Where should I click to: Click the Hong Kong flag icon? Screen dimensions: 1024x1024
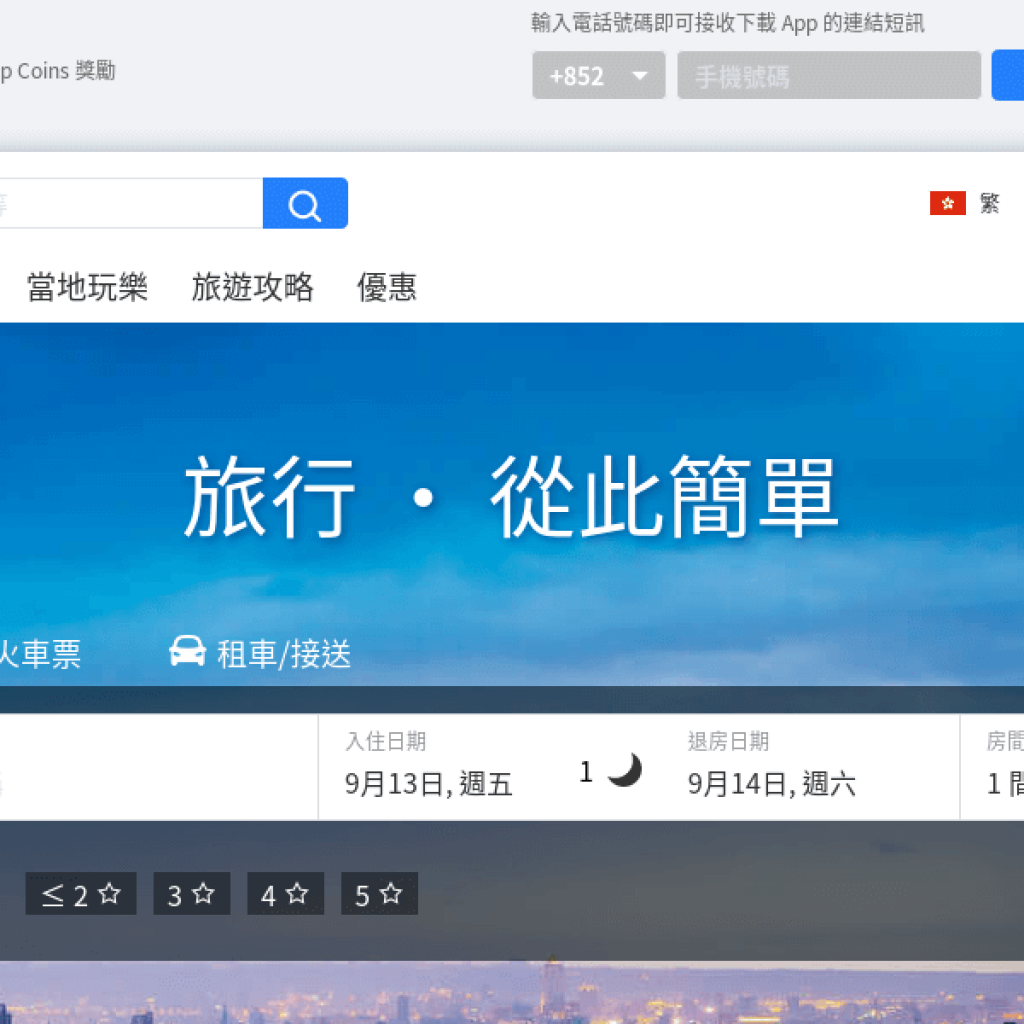[x=947, y=204]
